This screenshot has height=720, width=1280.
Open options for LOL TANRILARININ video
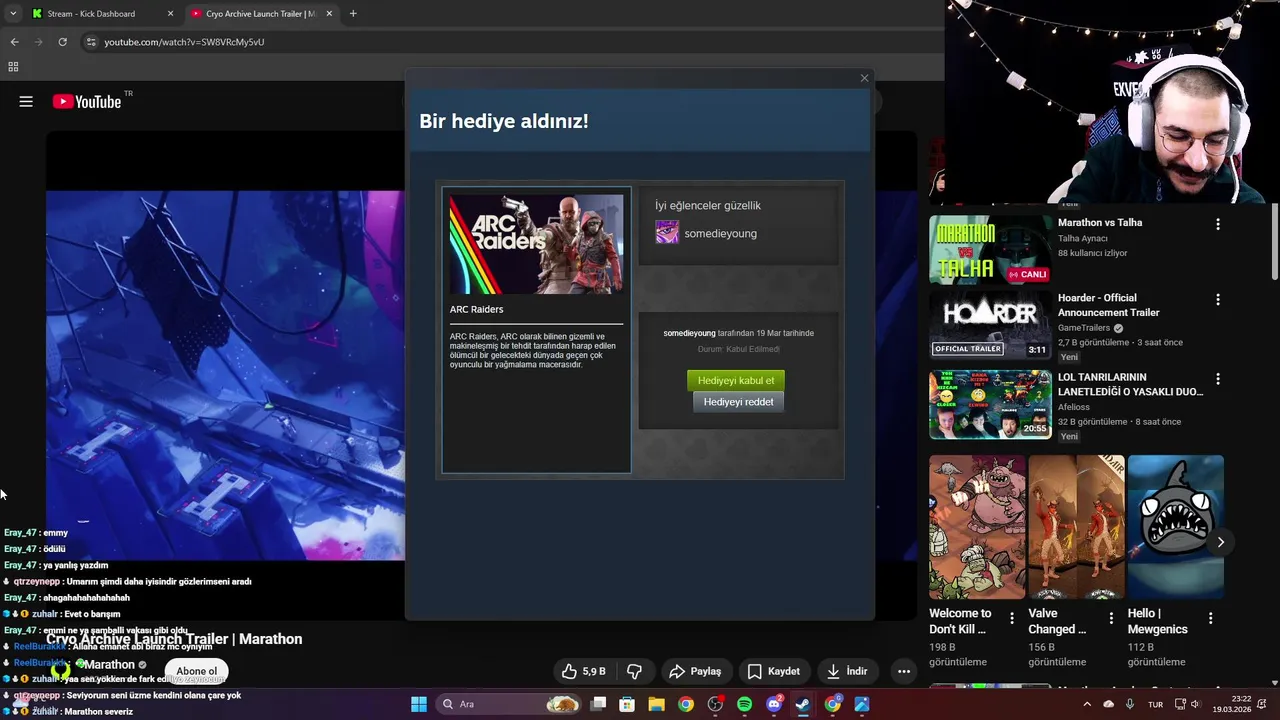click(1217, 380)
